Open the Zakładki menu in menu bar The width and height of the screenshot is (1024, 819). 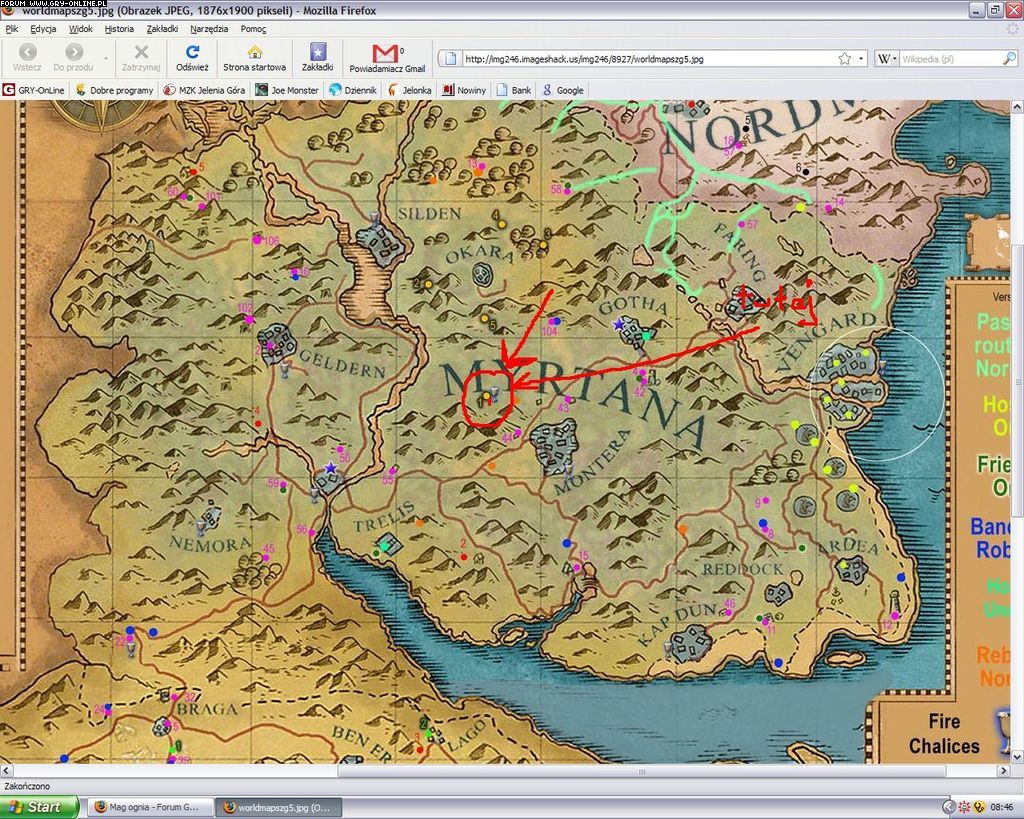point(160,29)
